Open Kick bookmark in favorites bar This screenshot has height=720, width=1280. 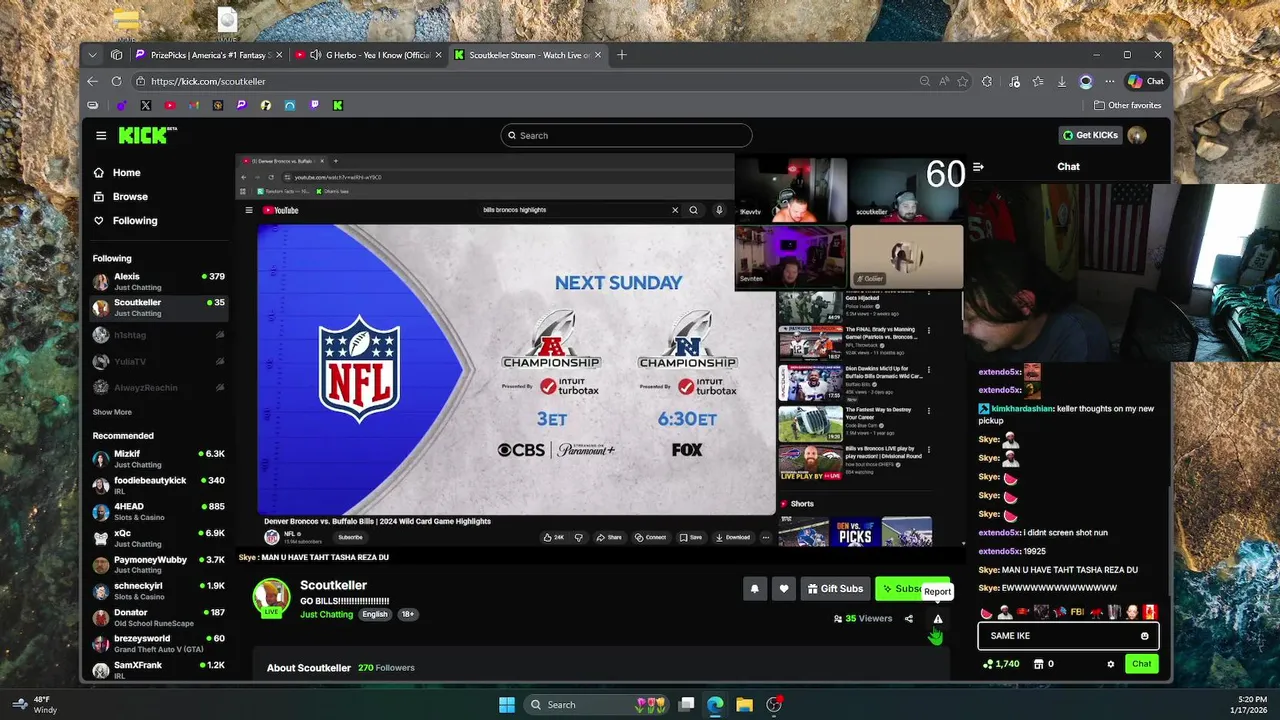point(338,105)
